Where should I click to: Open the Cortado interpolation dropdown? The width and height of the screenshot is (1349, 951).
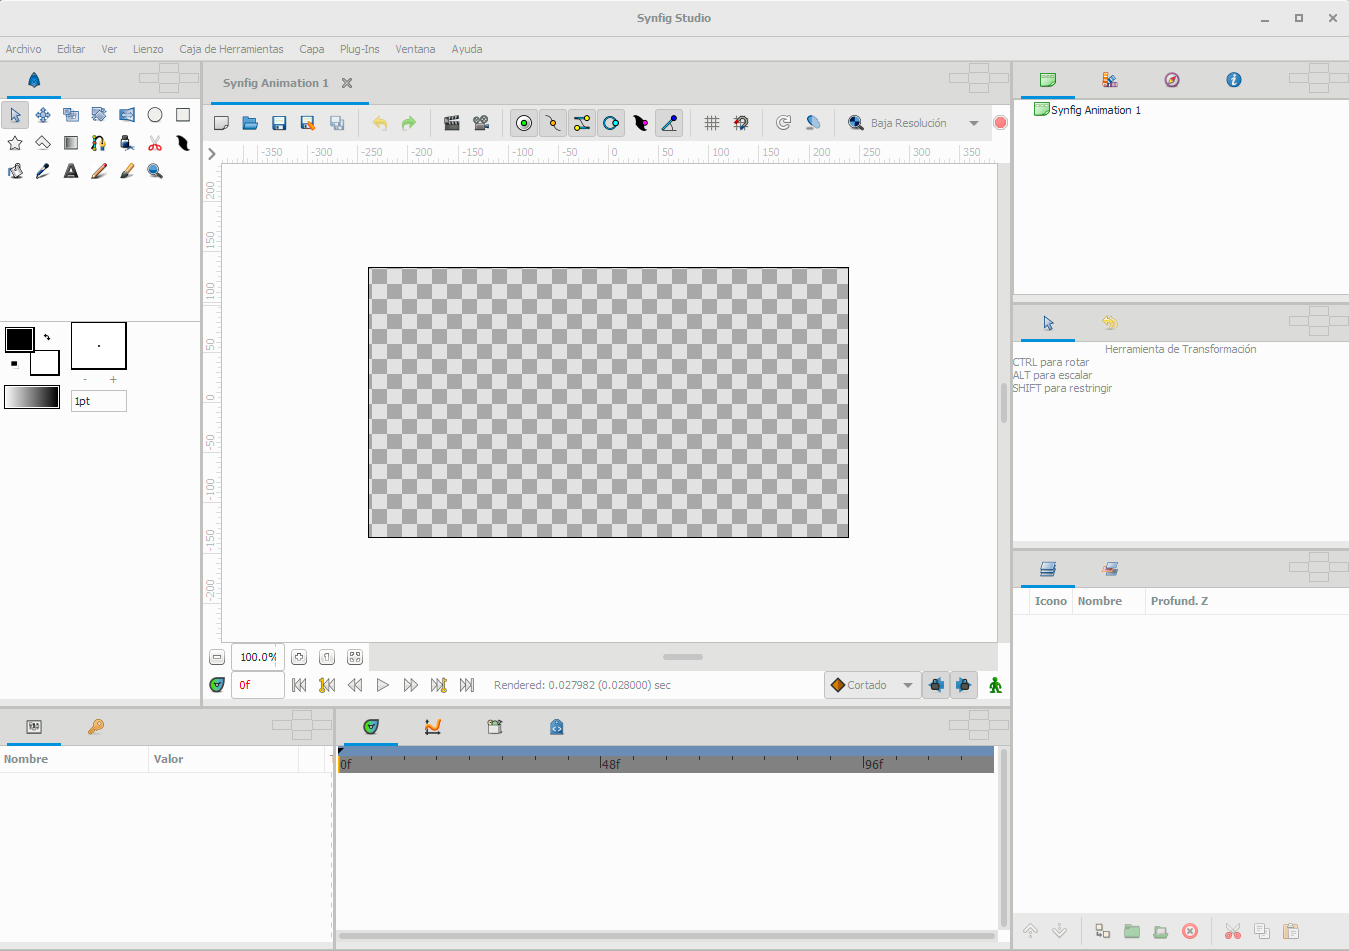(907, 685)
